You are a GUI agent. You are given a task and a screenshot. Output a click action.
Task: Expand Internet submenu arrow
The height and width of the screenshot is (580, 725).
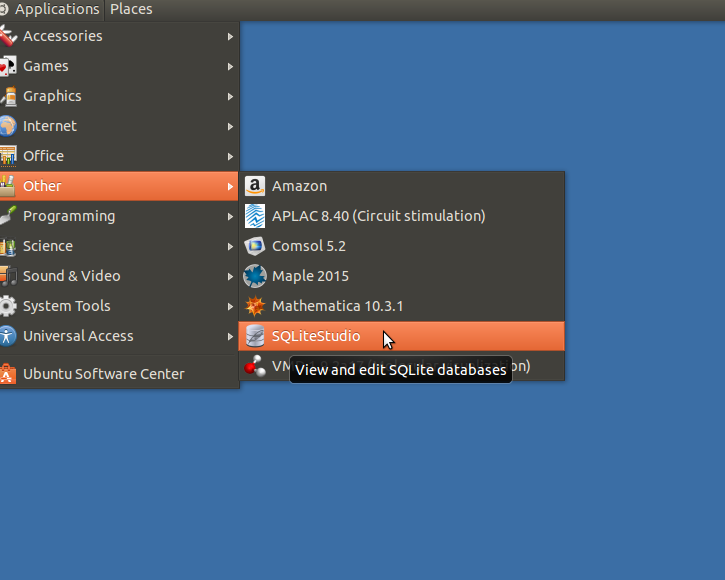click(230, 127)
